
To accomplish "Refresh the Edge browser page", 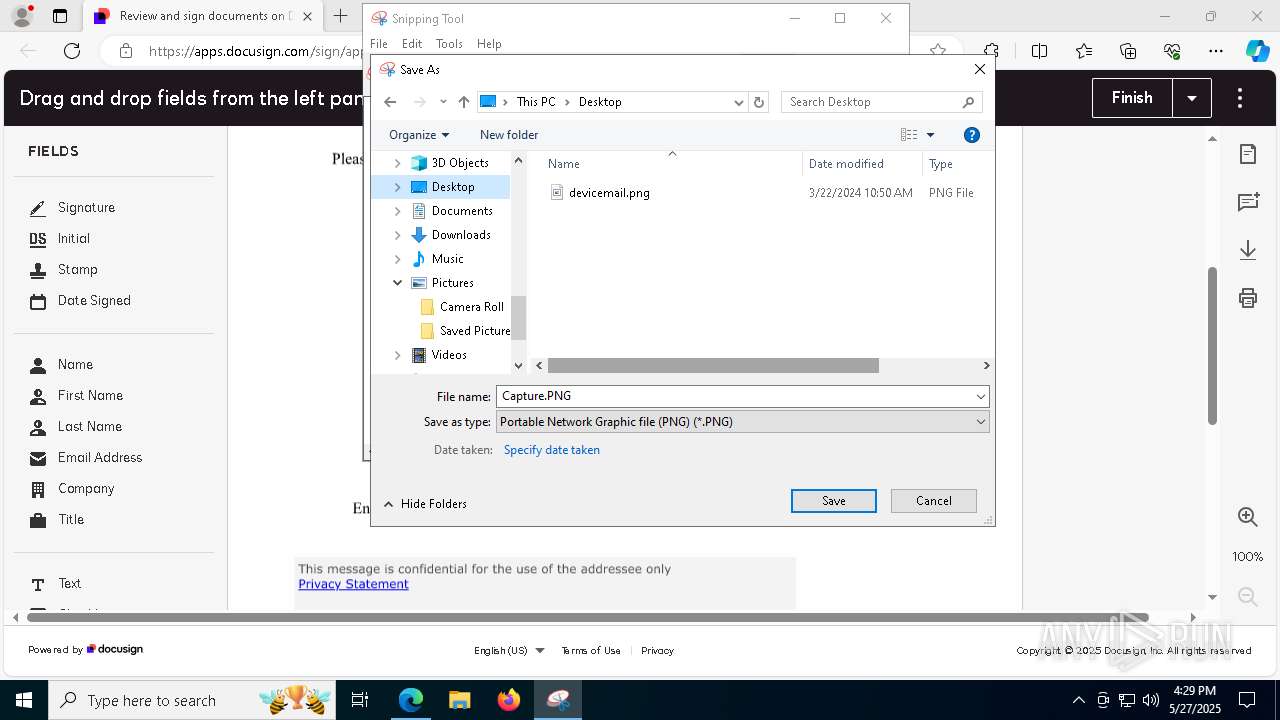I will [72, 51].
